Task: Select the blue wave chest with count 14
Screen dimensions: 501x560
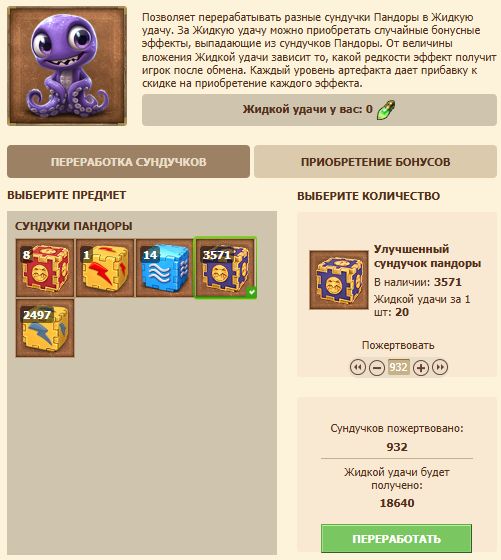Action: tap(165, 268)
